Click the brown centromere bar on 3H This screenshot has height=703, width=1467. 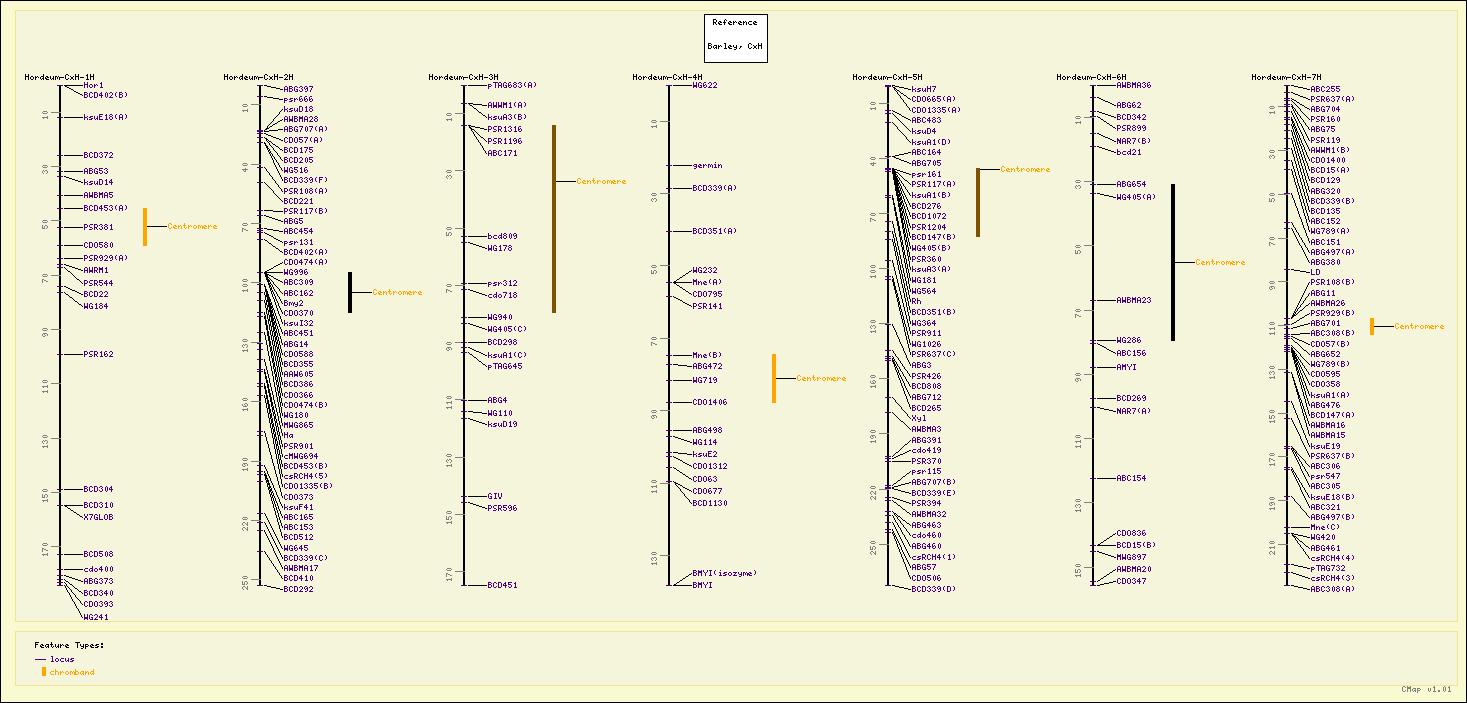(554, 218)
